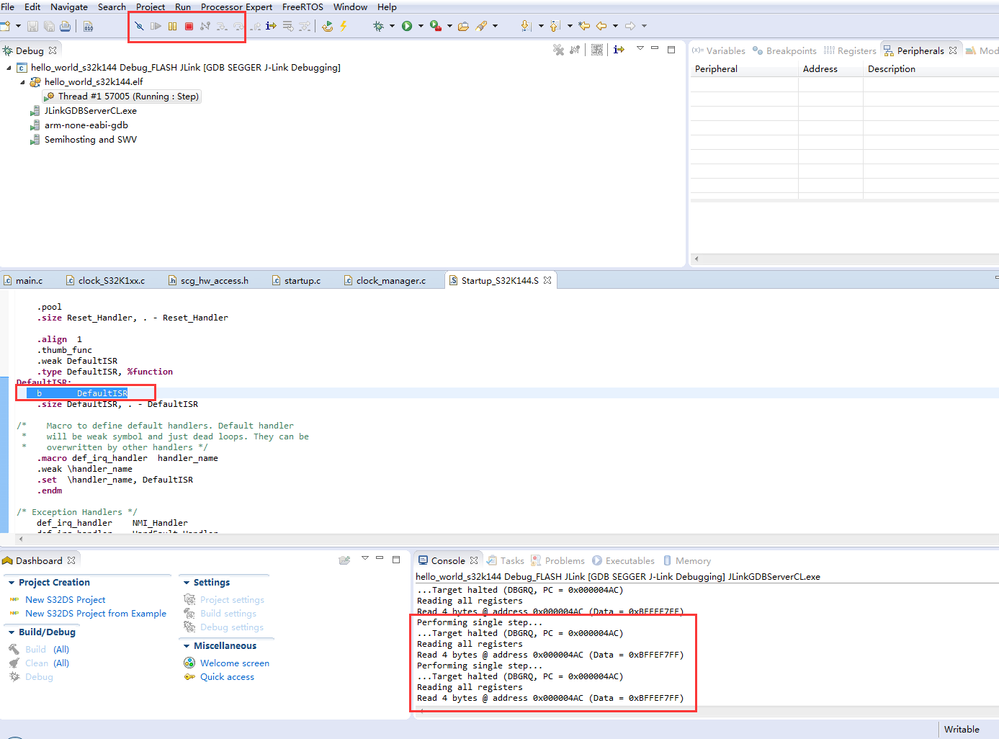Click Remove All Terminated Launches in Debug view
Image resolution: width=999 pixels, height=739 pixels.
[x=559, y=50]
